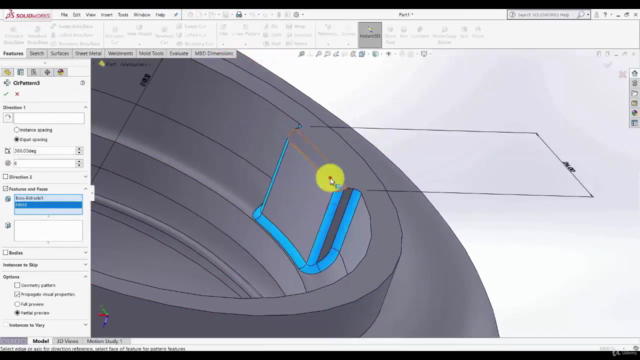Click the 360.00deg angle field
640x360 pixels.
pyautogui.click(x=44, y=151)
